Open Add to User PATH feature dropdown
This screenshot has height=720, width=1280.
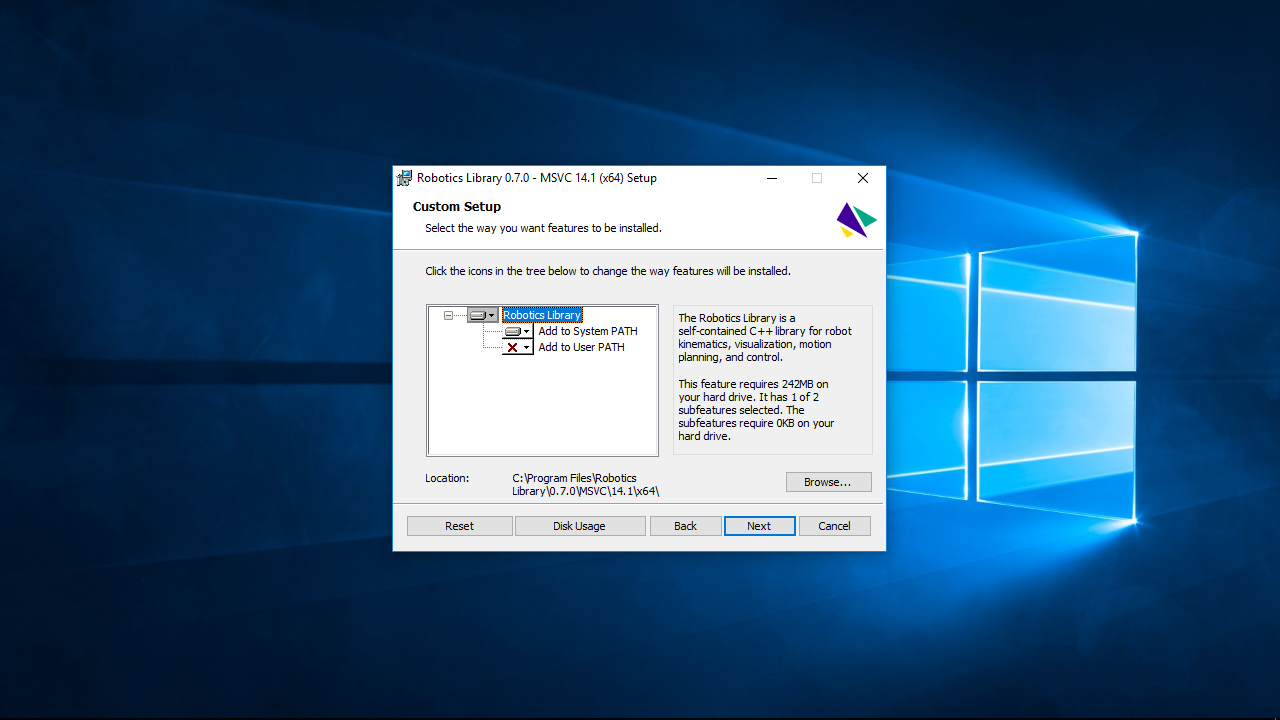click(x=517, y=347)
